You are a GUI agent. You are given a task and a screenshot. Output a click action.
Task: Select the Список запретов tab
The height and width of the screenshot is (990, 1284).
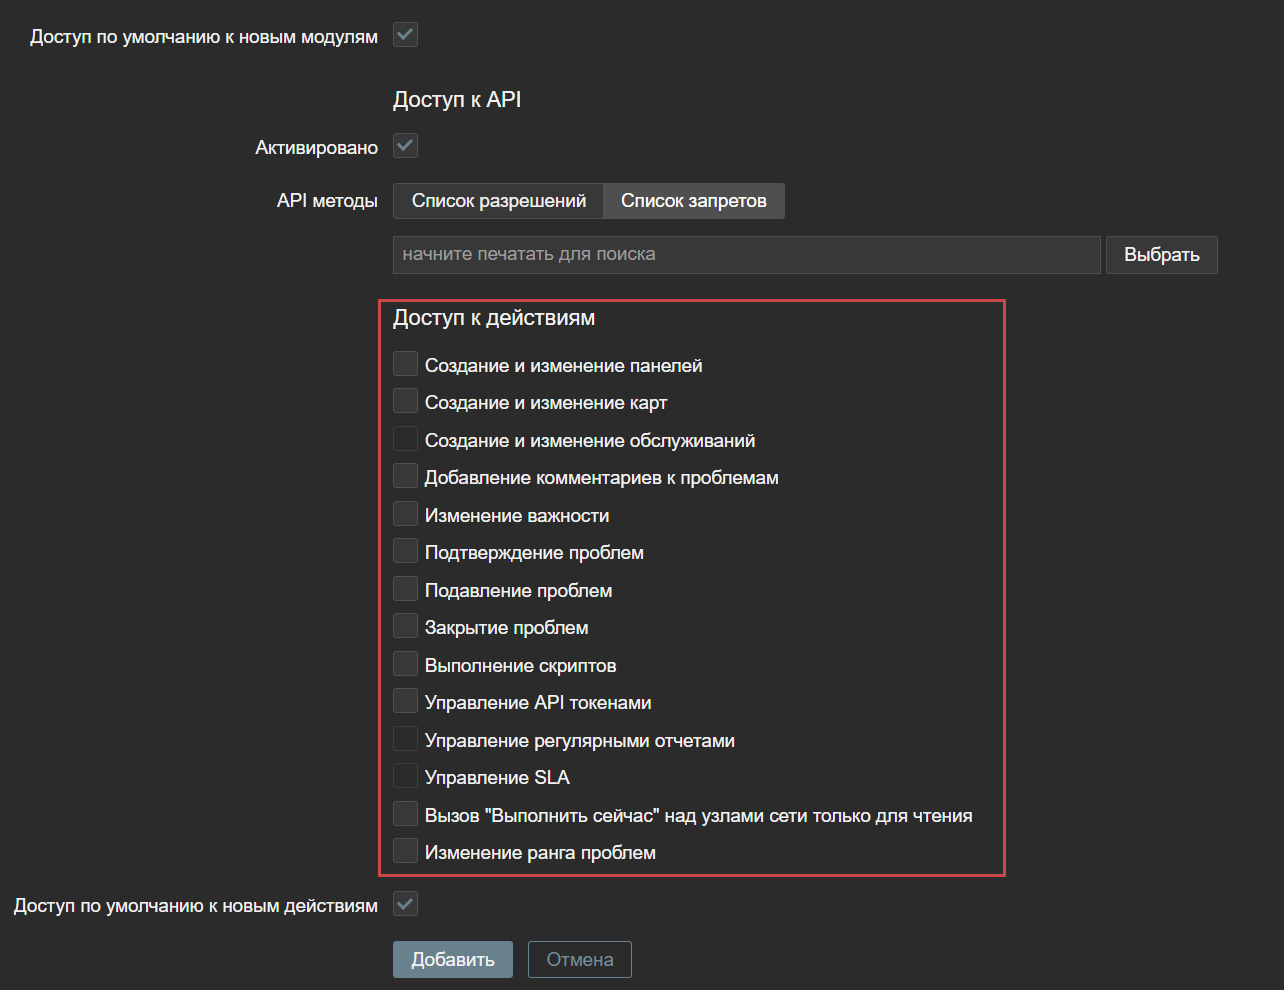tap(694, 201)
